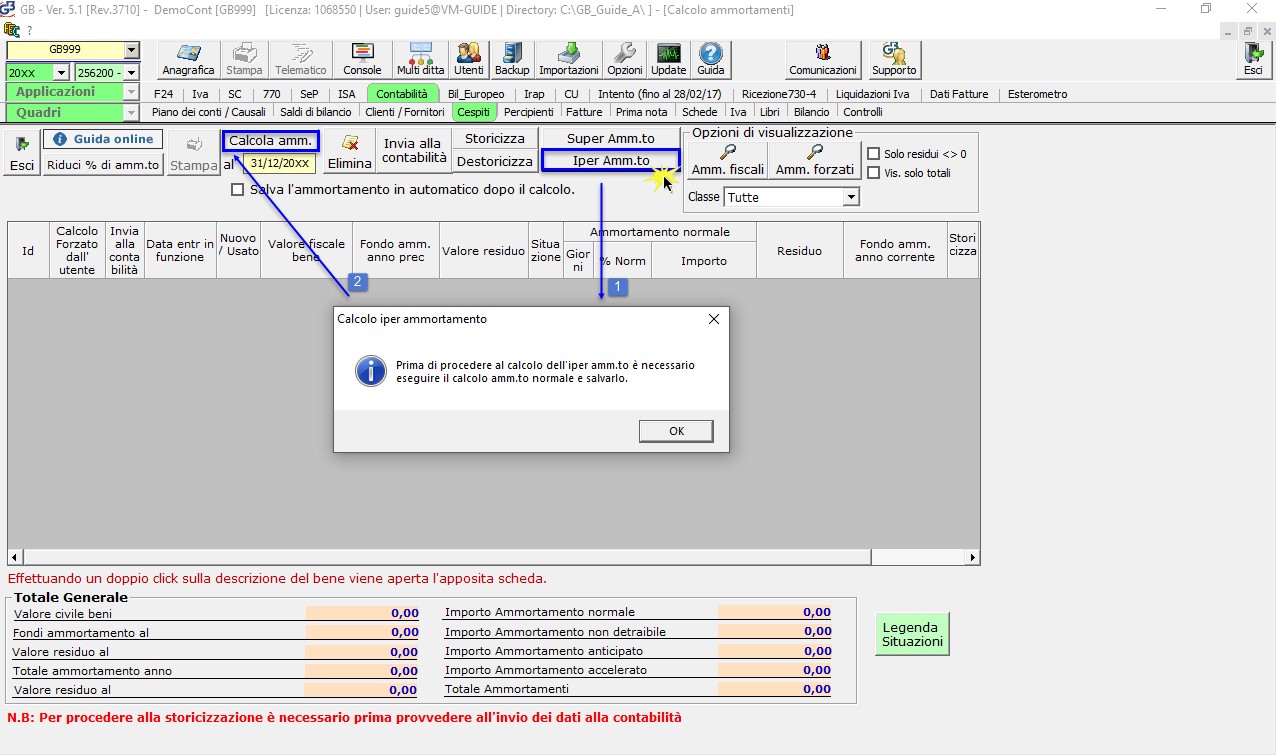Image resolution: width=1276 pixels, height=756 pixels.
Task: Go to the Prima nota tab
Action: pos(641,112)
